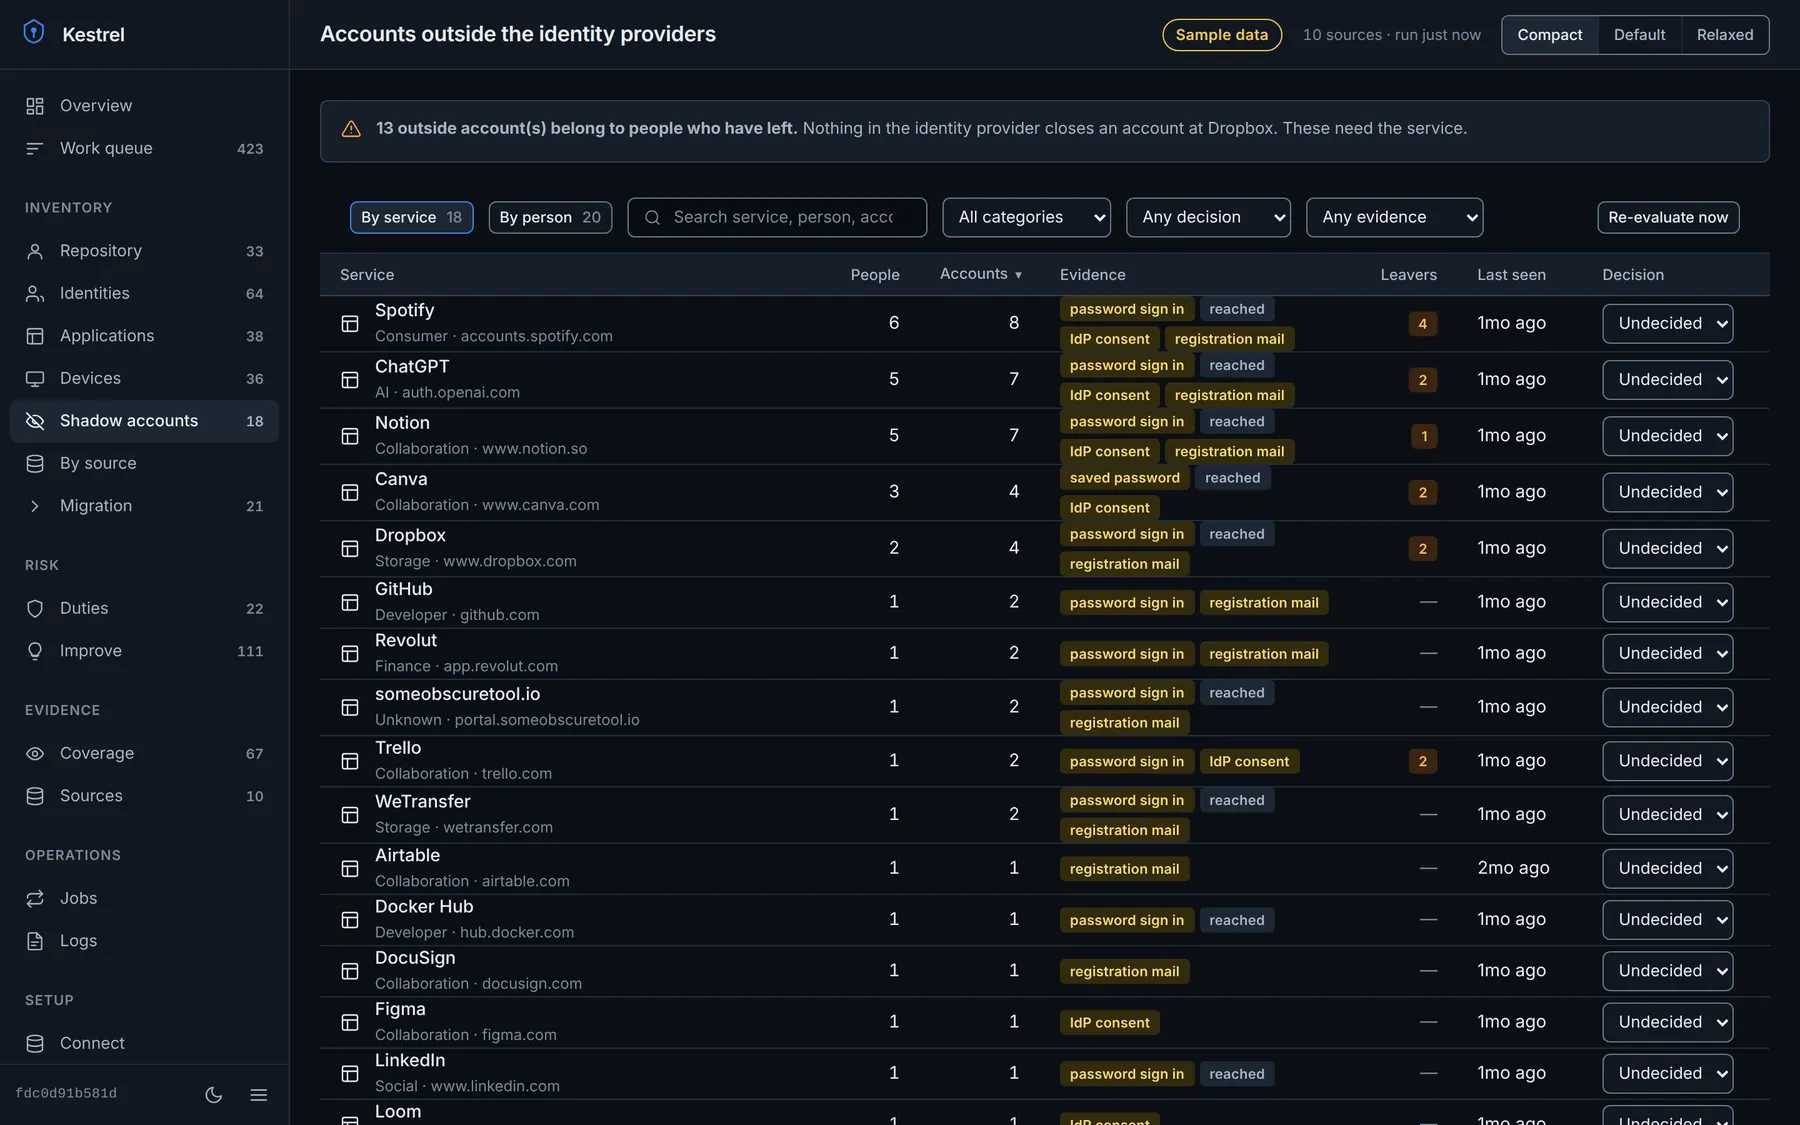
Task: Open the Decision dropdown for Canva
Action: click(x=1667, y=492)
